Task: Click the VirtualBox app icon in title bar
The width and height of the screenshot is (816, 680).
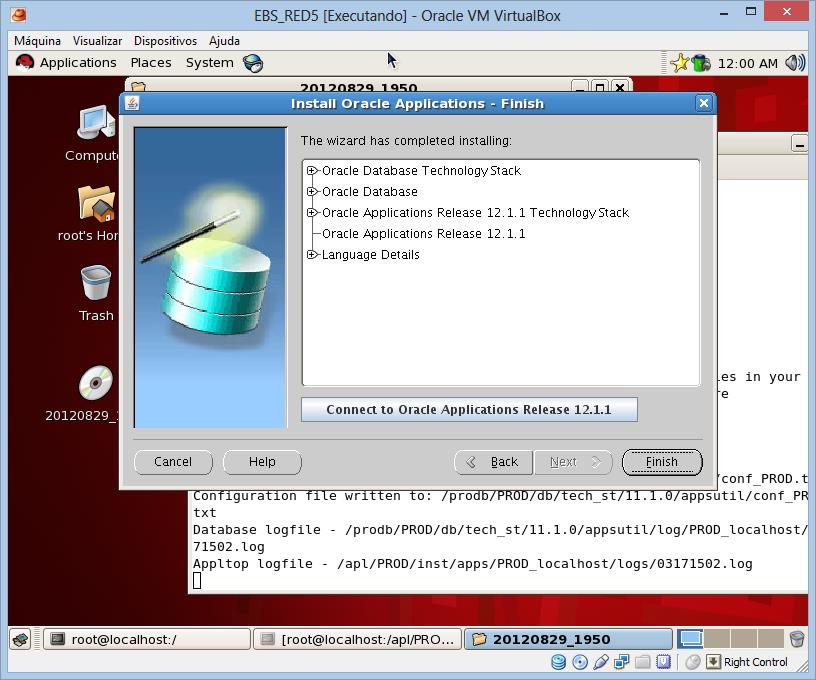Action: point(18,15)
